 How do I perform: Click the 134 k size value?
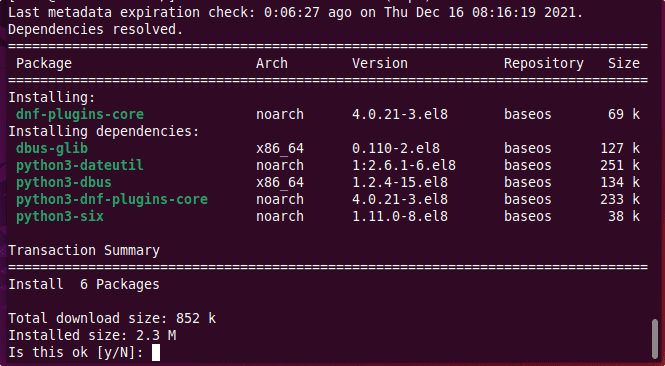tap(620, 182)
